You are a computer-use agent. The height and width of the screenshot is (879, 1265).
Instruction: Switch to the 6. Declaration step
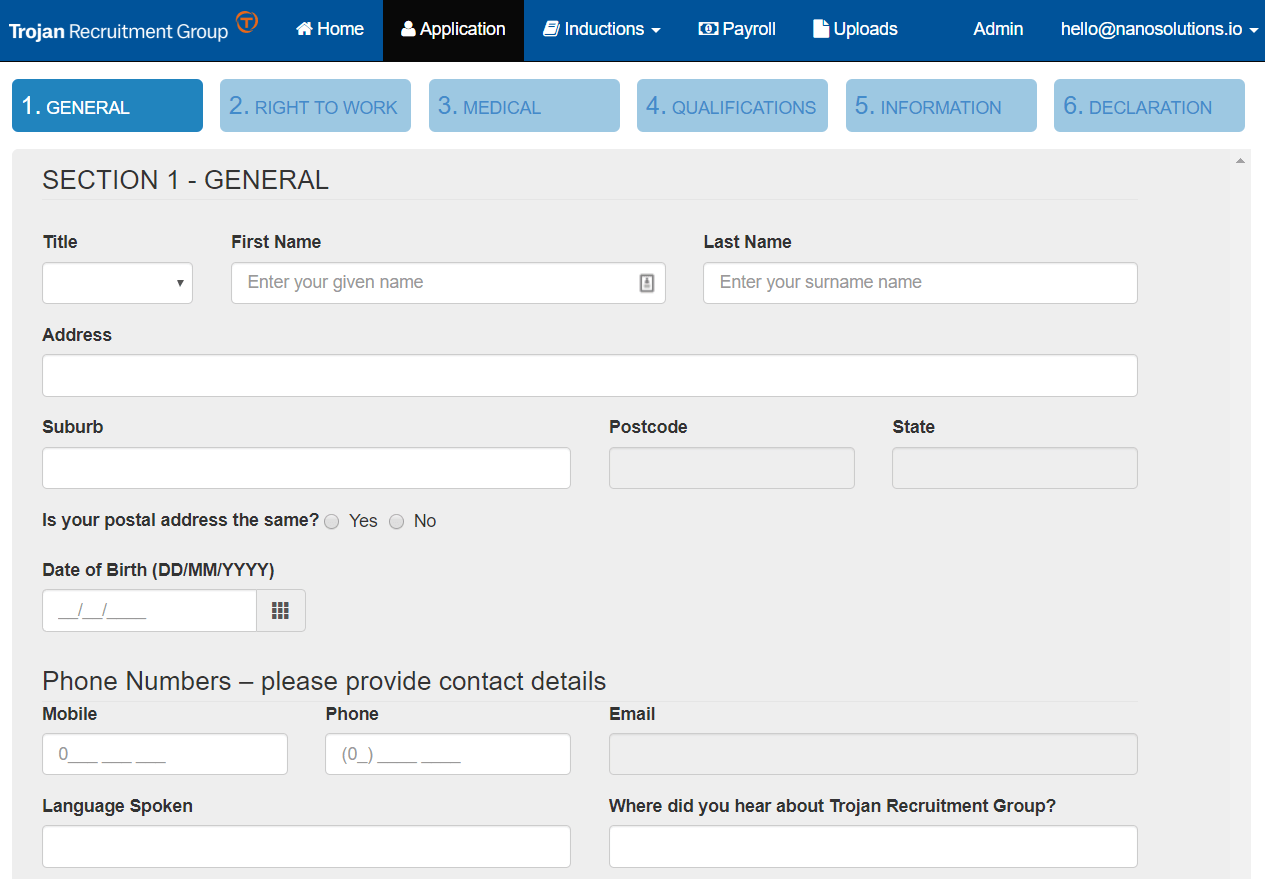pyautogui.click(x=1149, y=106)
